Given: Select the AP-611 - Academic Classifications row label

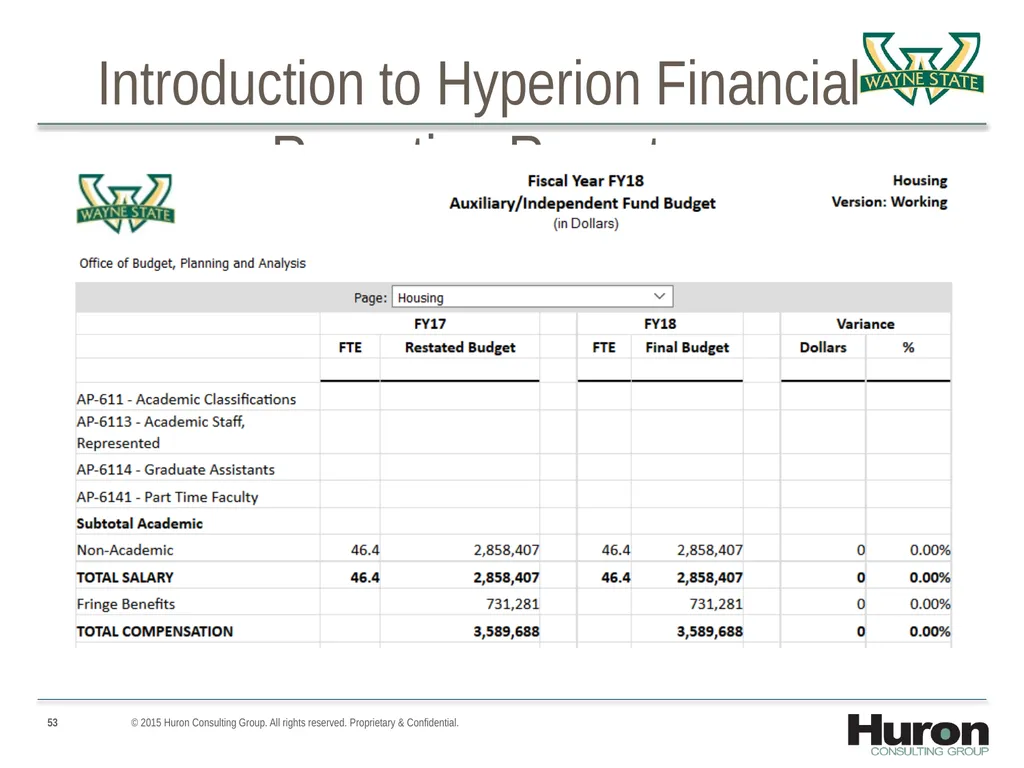Looking at the screenshot, I should [x=186, y=399].
